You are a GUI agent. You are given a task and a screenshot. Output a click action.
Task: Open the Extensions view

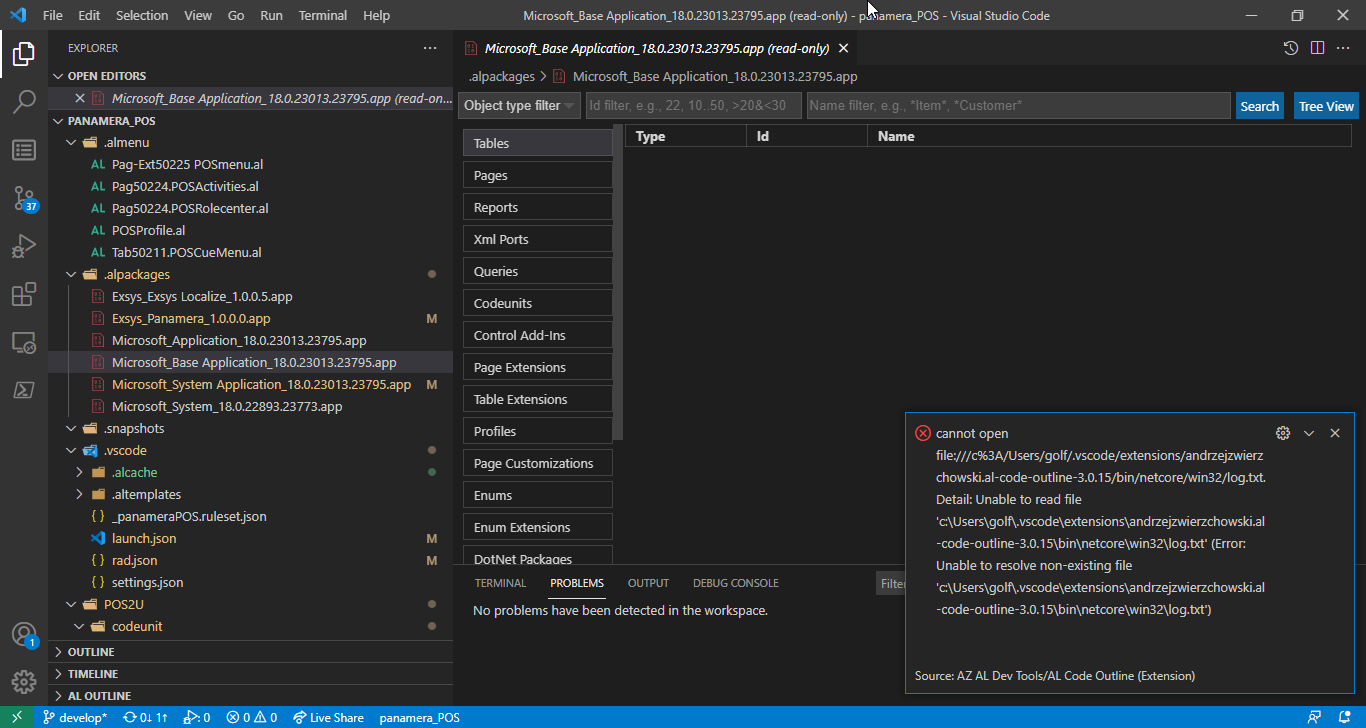[24, 294]
